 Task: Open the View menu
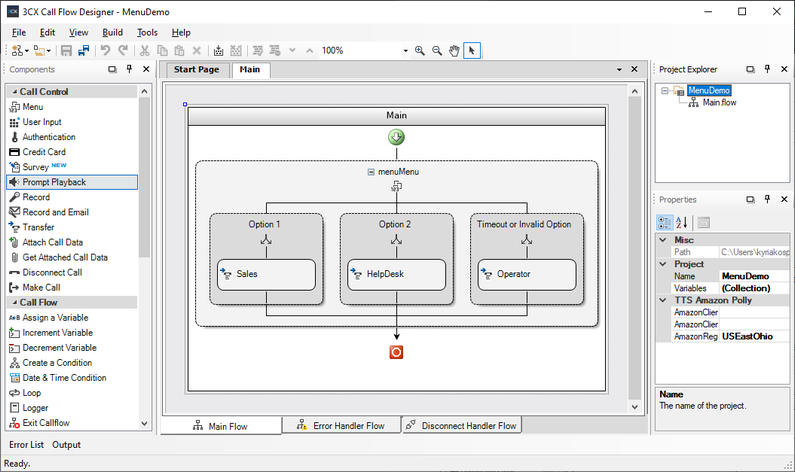(x=78, y=32)
